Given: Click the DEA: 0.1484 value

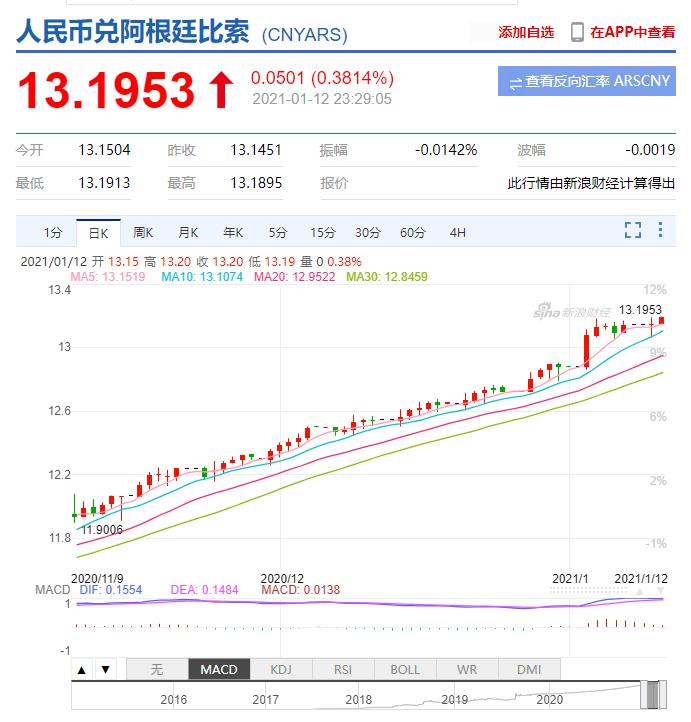Looking at the screenshot, I should click(204, 590).
